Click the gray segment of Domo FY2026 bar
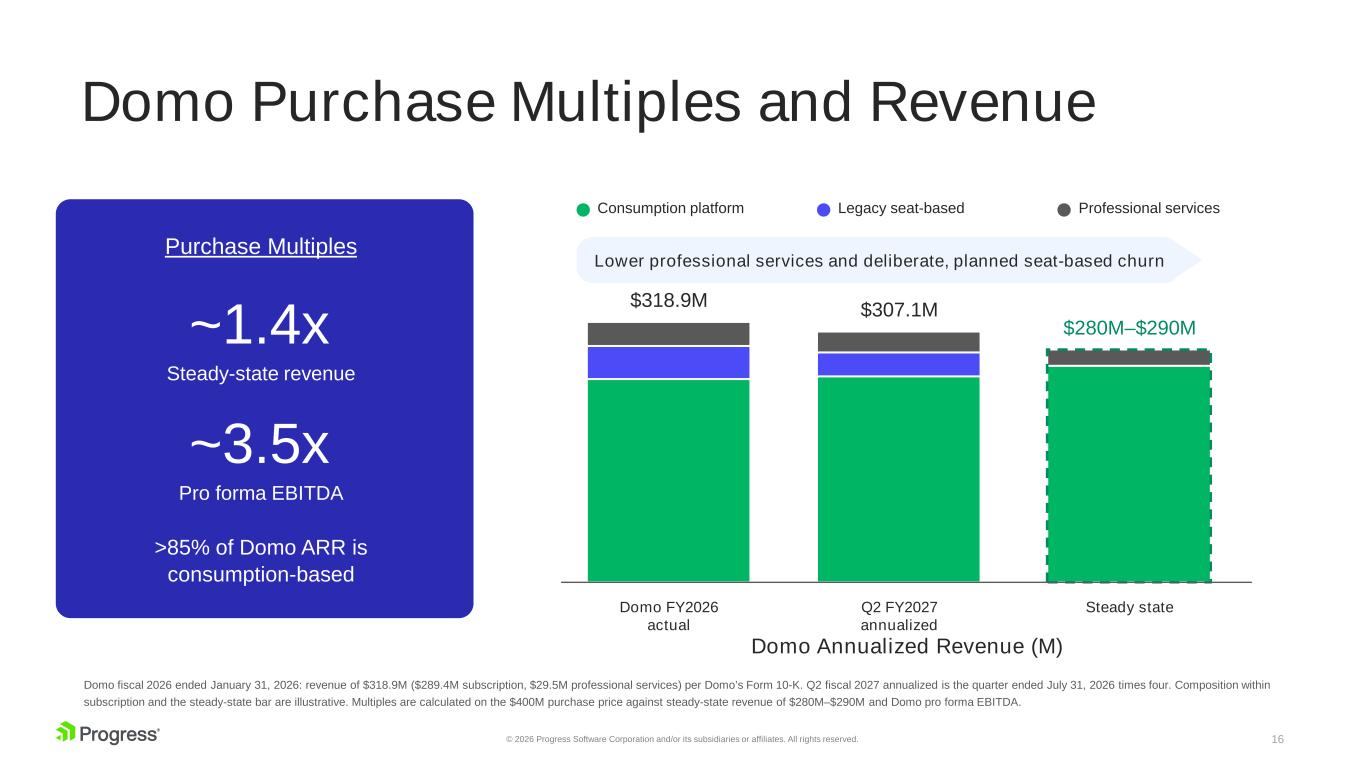1365x766 pixels. tap(669, 334)
